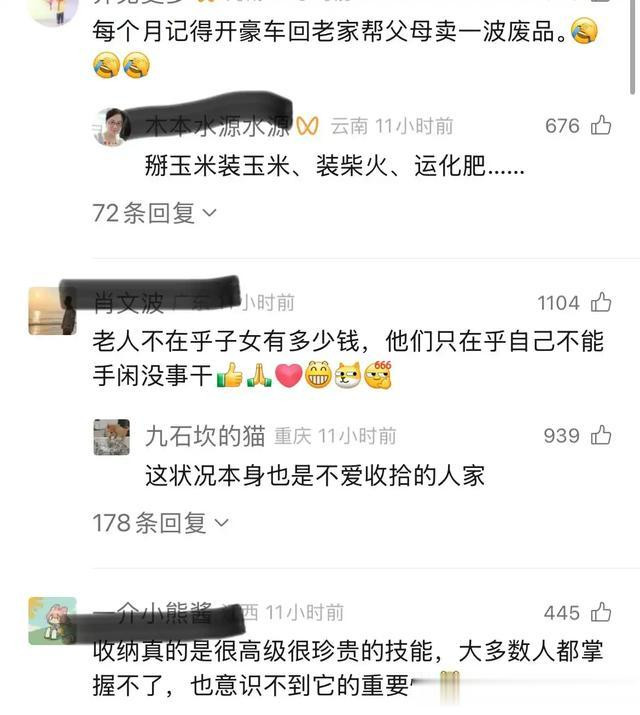The width and height of the screenshot is (640, 715).
Task: Tap the comment starting 收纳真的是很高级
Action: [348, 668]
